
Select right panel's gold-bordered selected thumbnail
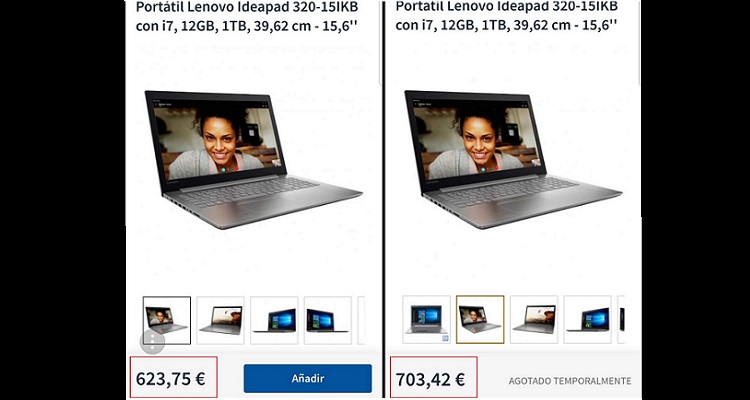point(480,320)
